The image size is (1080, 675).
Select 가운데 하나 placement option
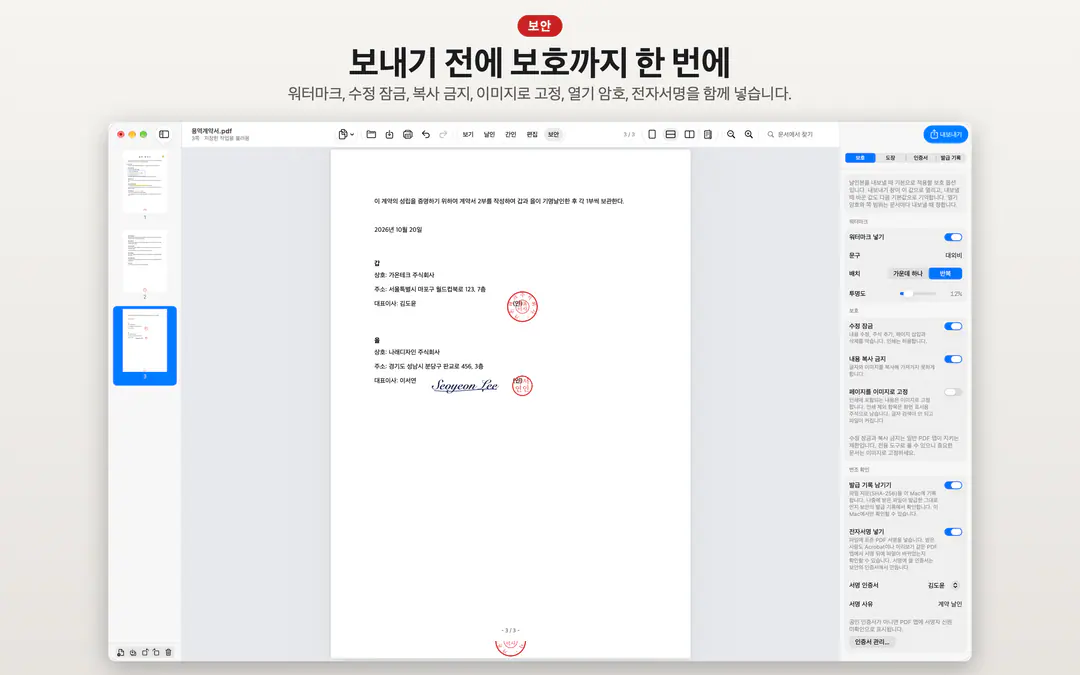click(x=908, y=273)
